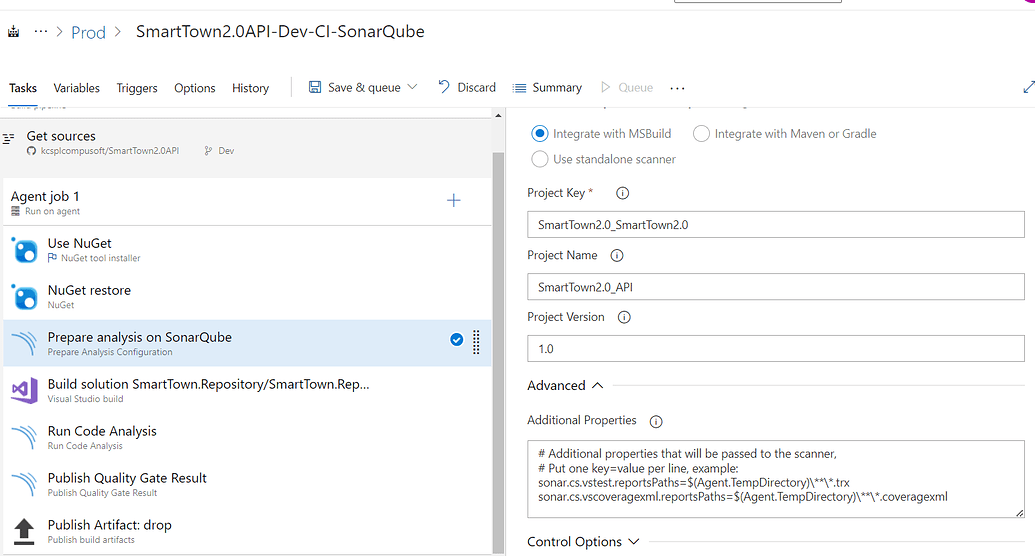Select Integrate with MSBuild radio button
This screenshot has height=556, width=1035.
(540, 134)
